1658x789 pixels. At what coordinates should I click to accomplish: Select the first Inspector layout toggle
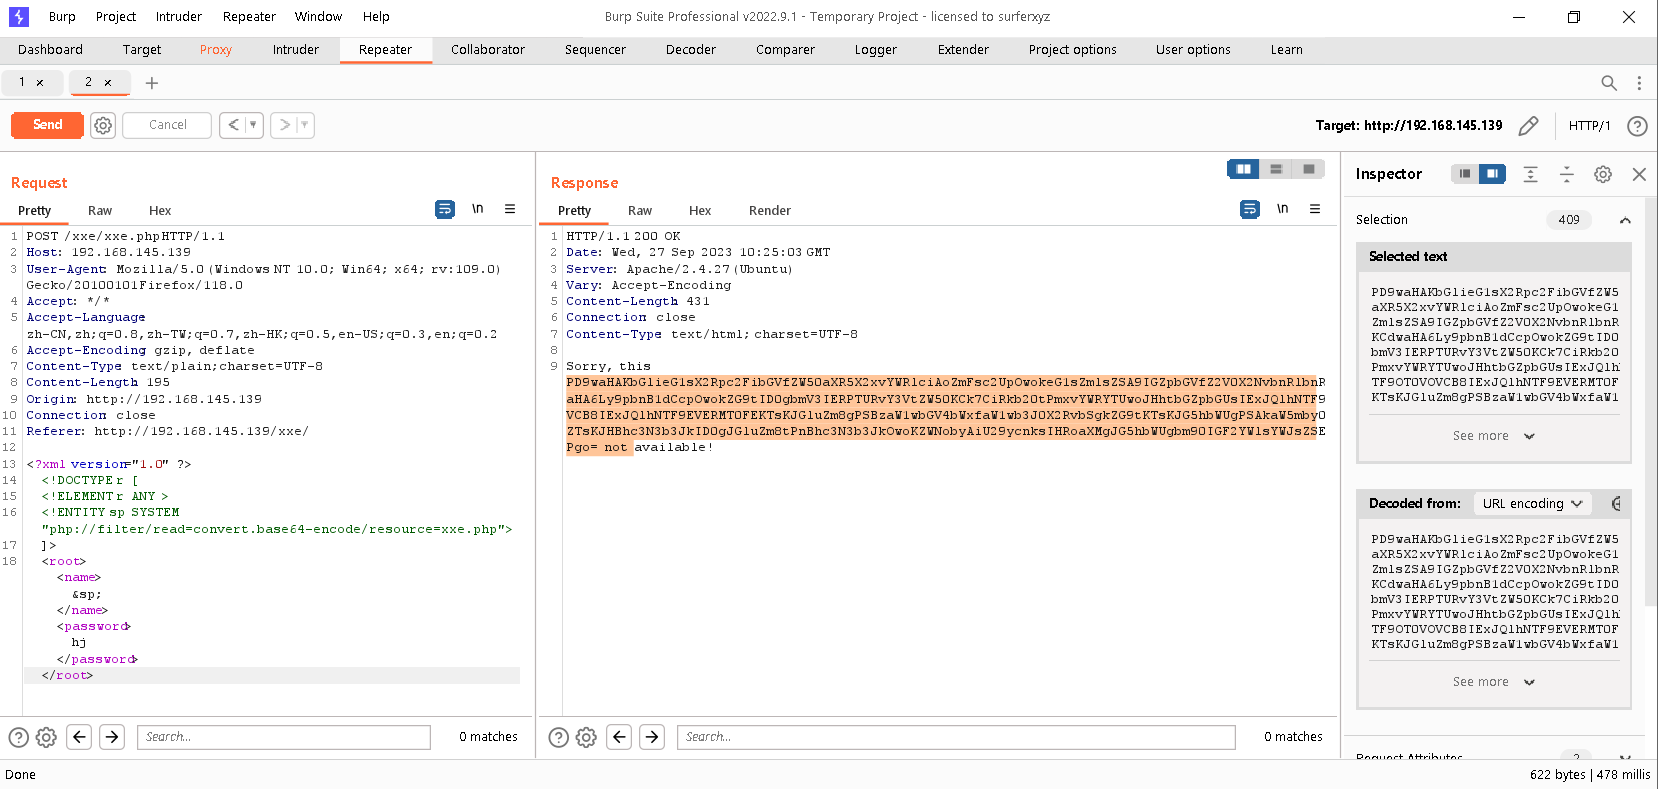click(1465, 174)
